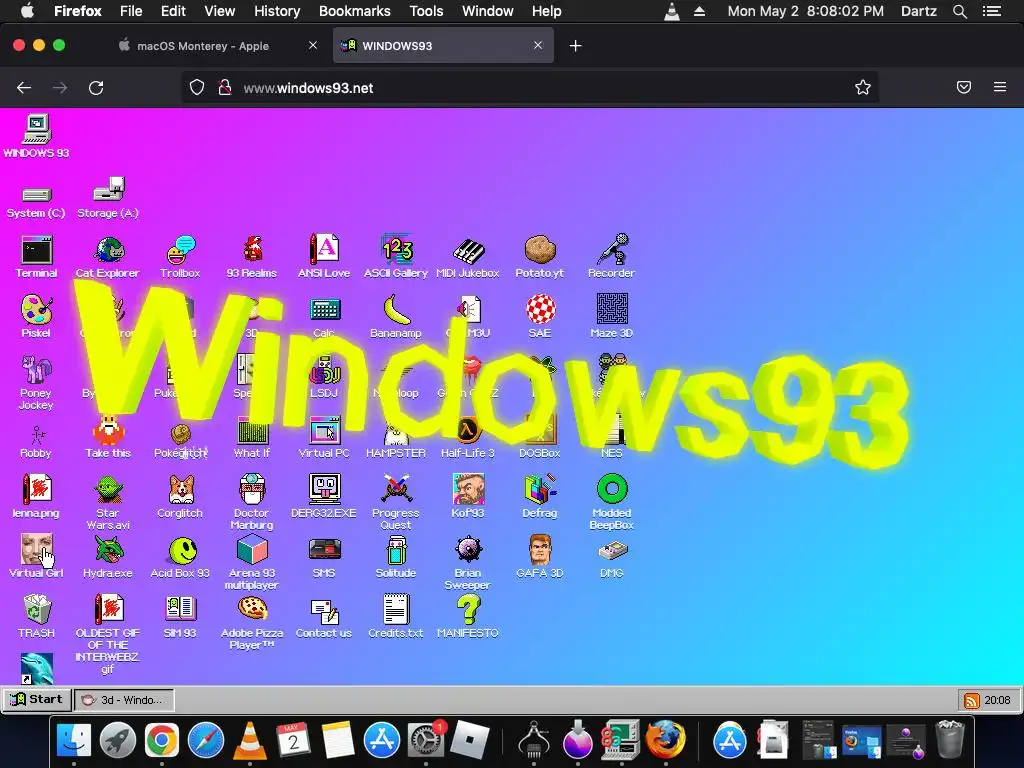Launch the Recorder microphone icon
This screenshot has width=1024, height=768.
tap(611, 250)
